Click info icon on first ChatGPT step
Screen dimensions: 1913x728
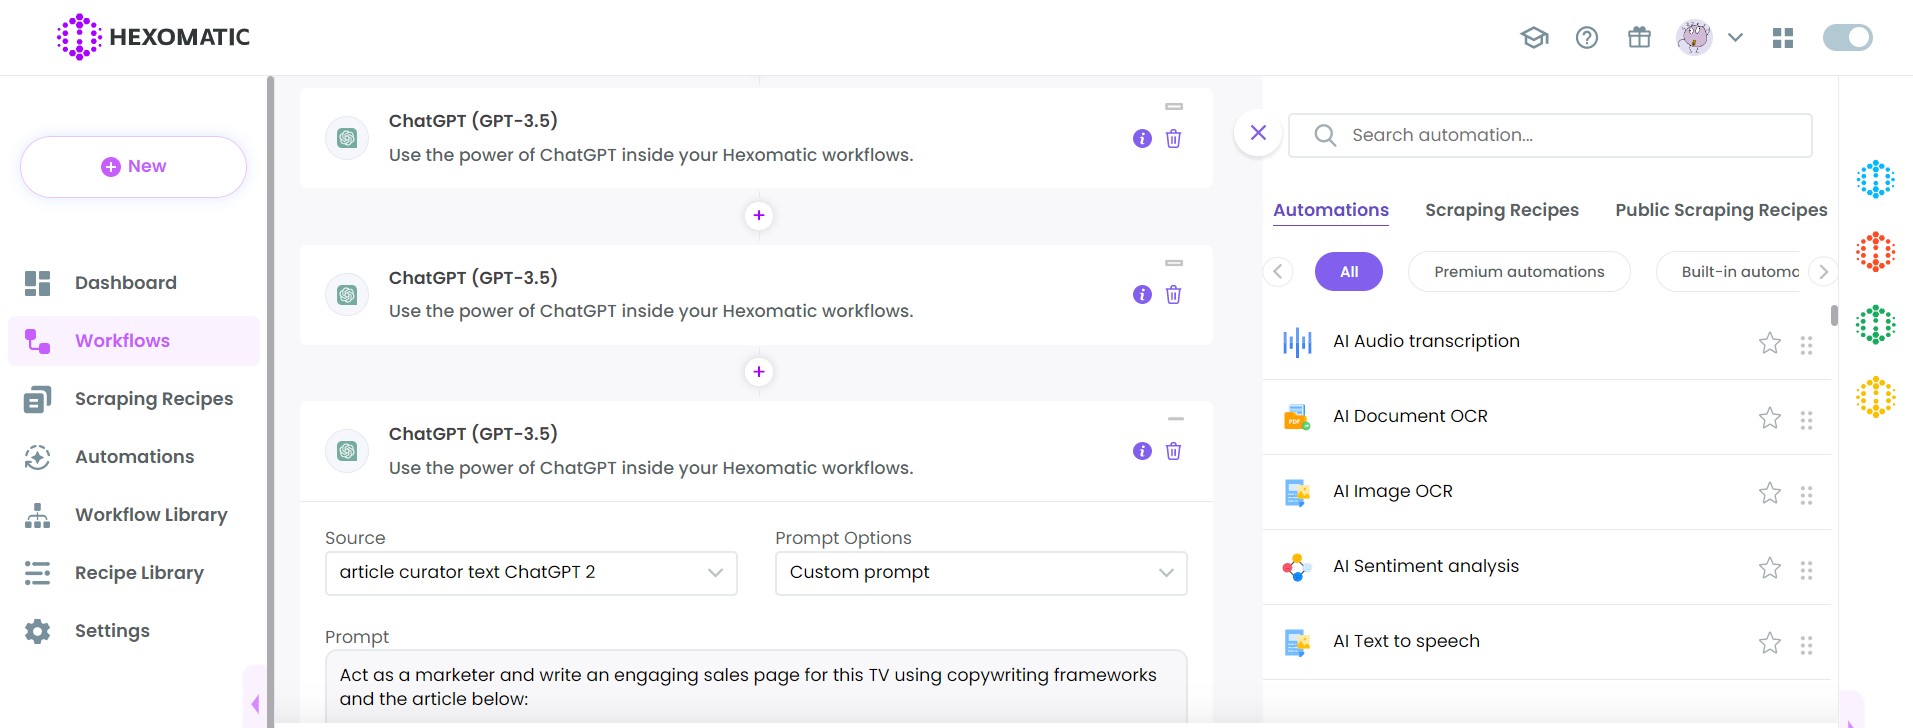[1142, 139]
